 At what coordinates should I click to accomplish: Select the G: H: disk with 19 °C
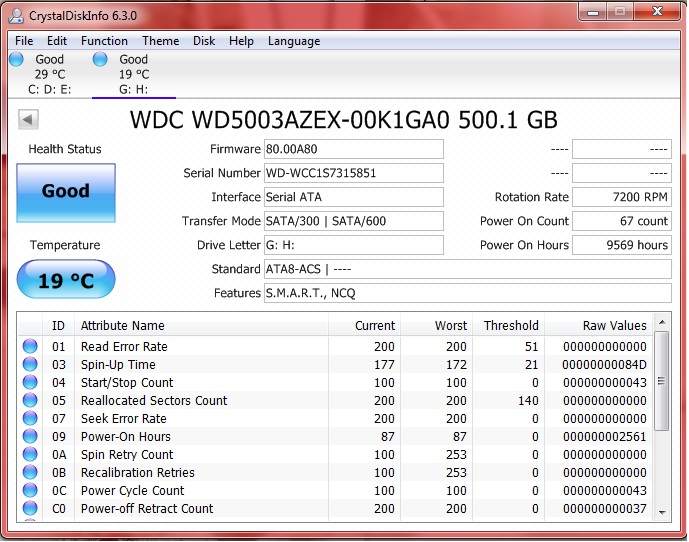pos(132,74)
